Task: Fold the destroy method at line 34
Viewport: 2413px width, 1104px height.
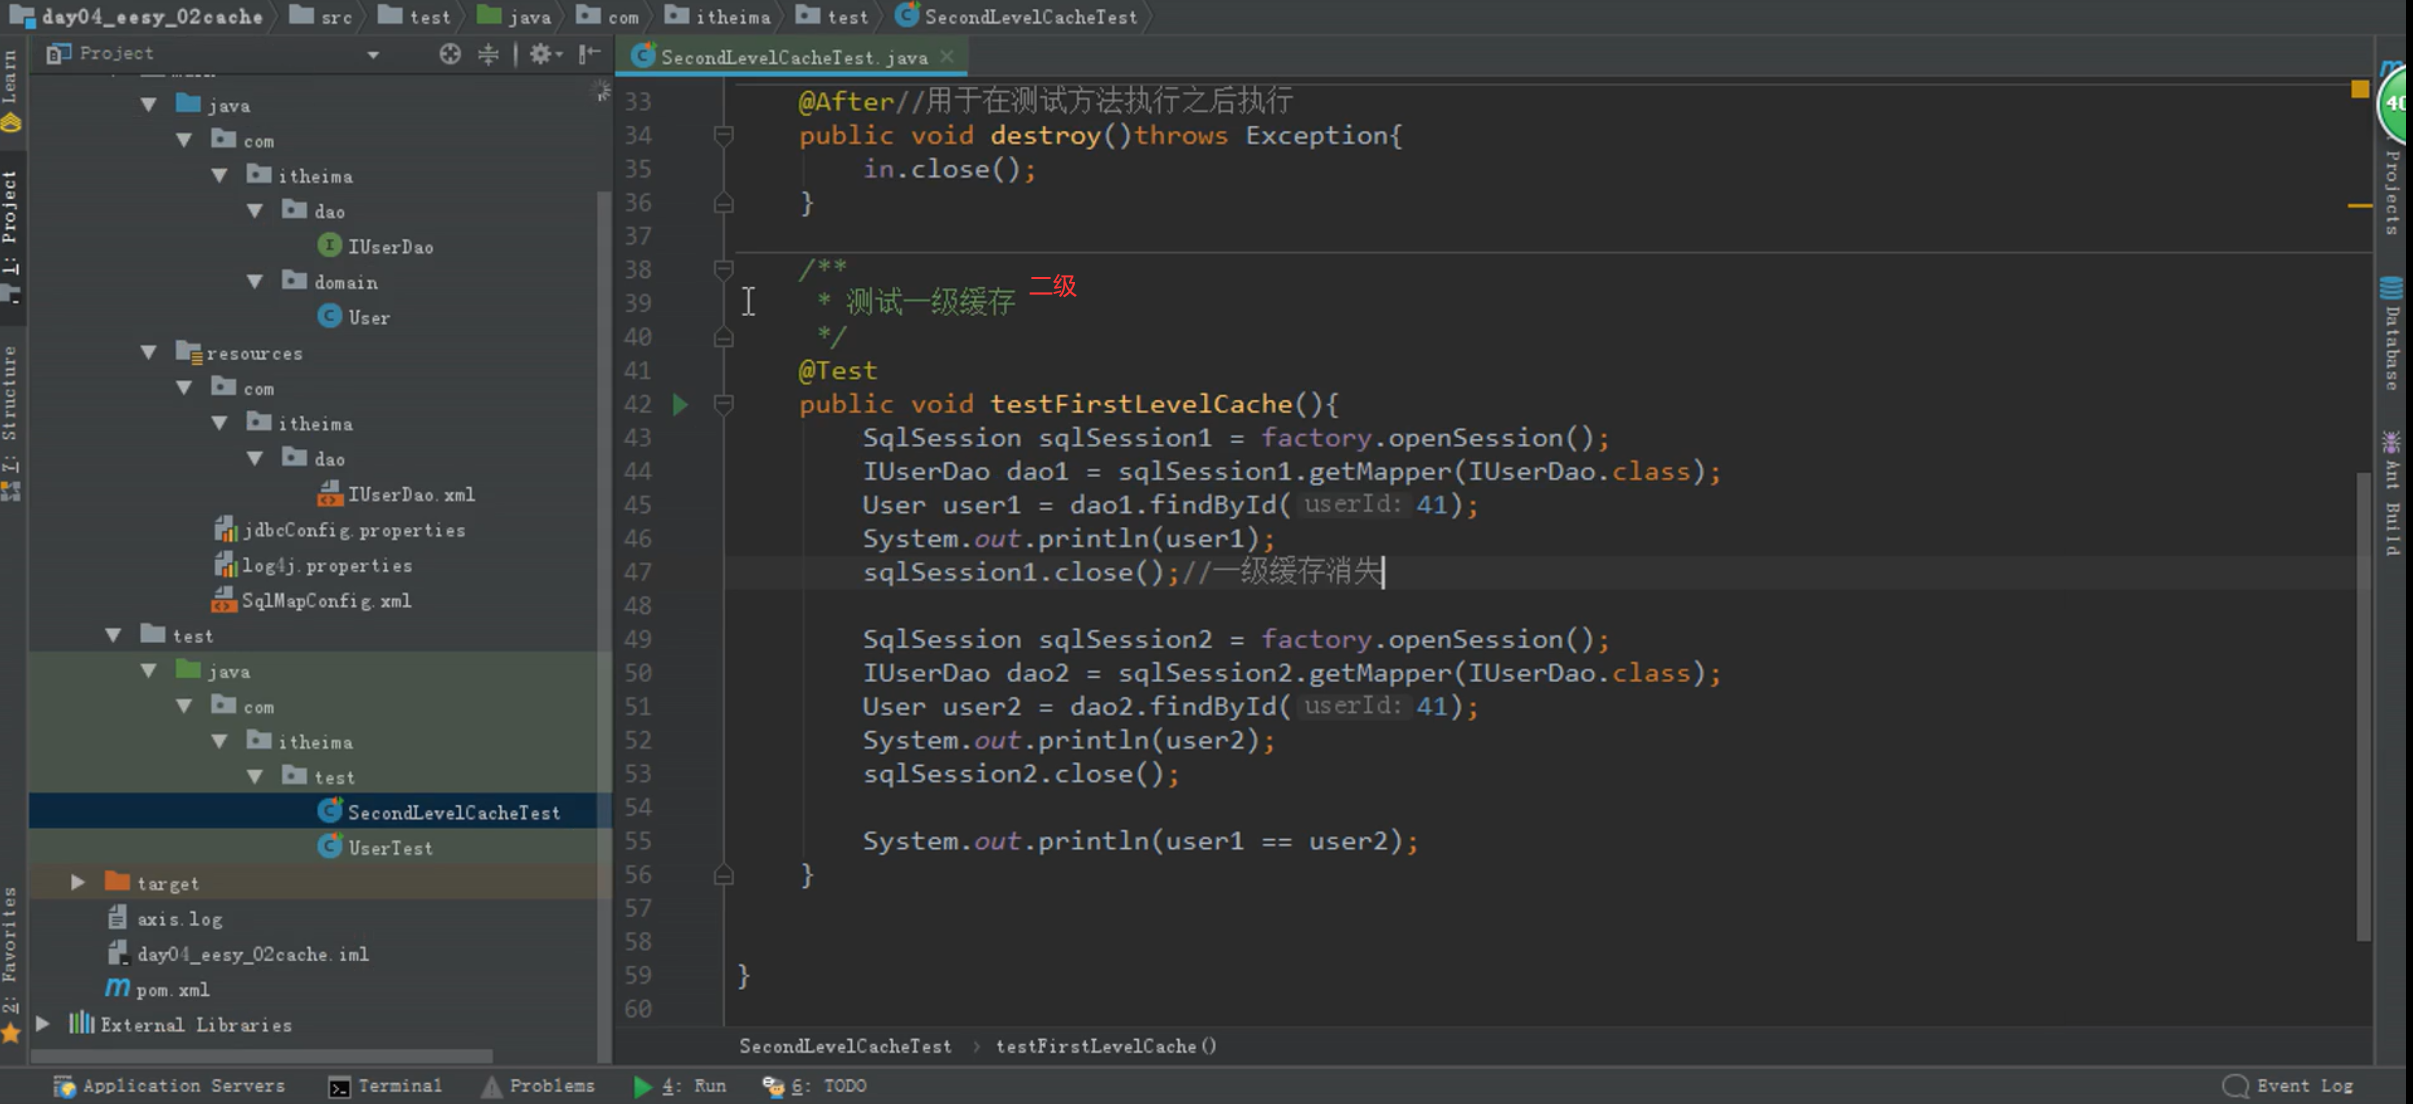Action: (x=724, y=135)
